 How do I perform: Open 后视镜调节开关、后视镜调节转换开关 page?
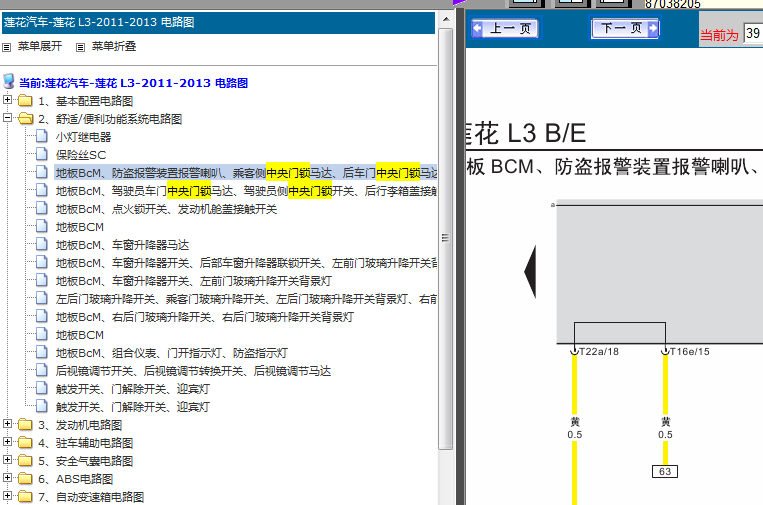click(193, 371)
